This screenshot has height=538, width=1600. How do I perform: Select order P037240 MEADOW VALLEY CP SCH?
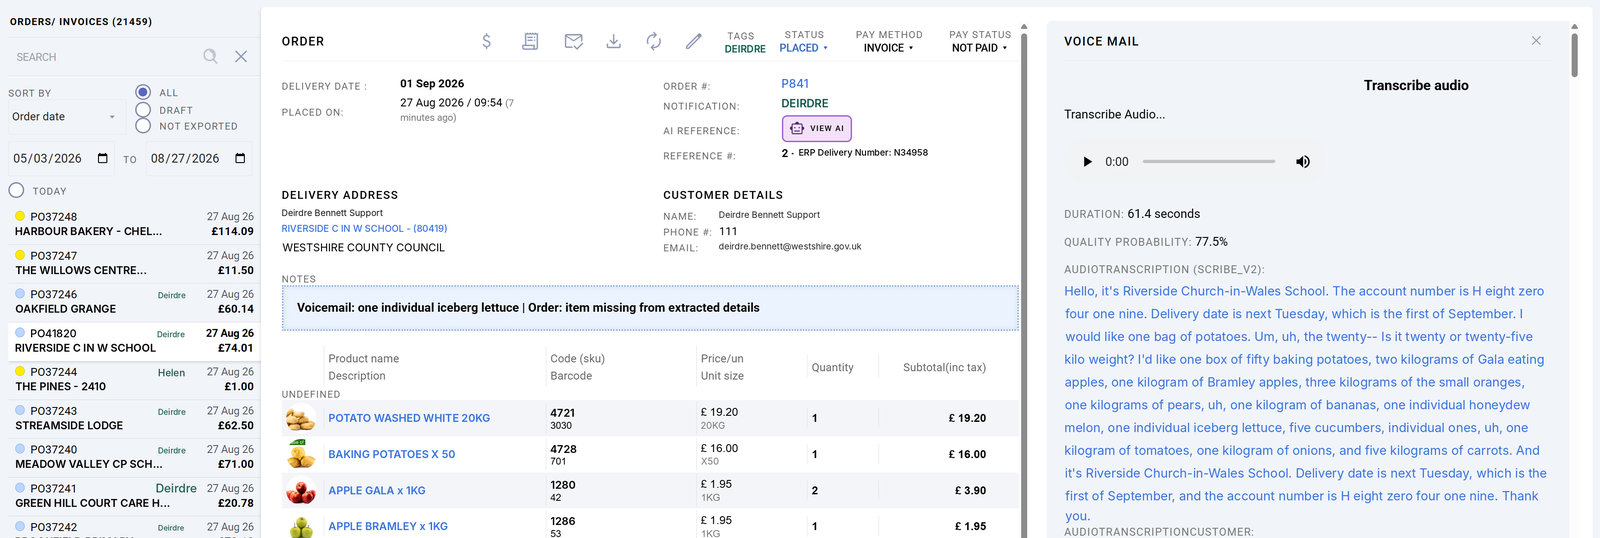click(130, 457)
